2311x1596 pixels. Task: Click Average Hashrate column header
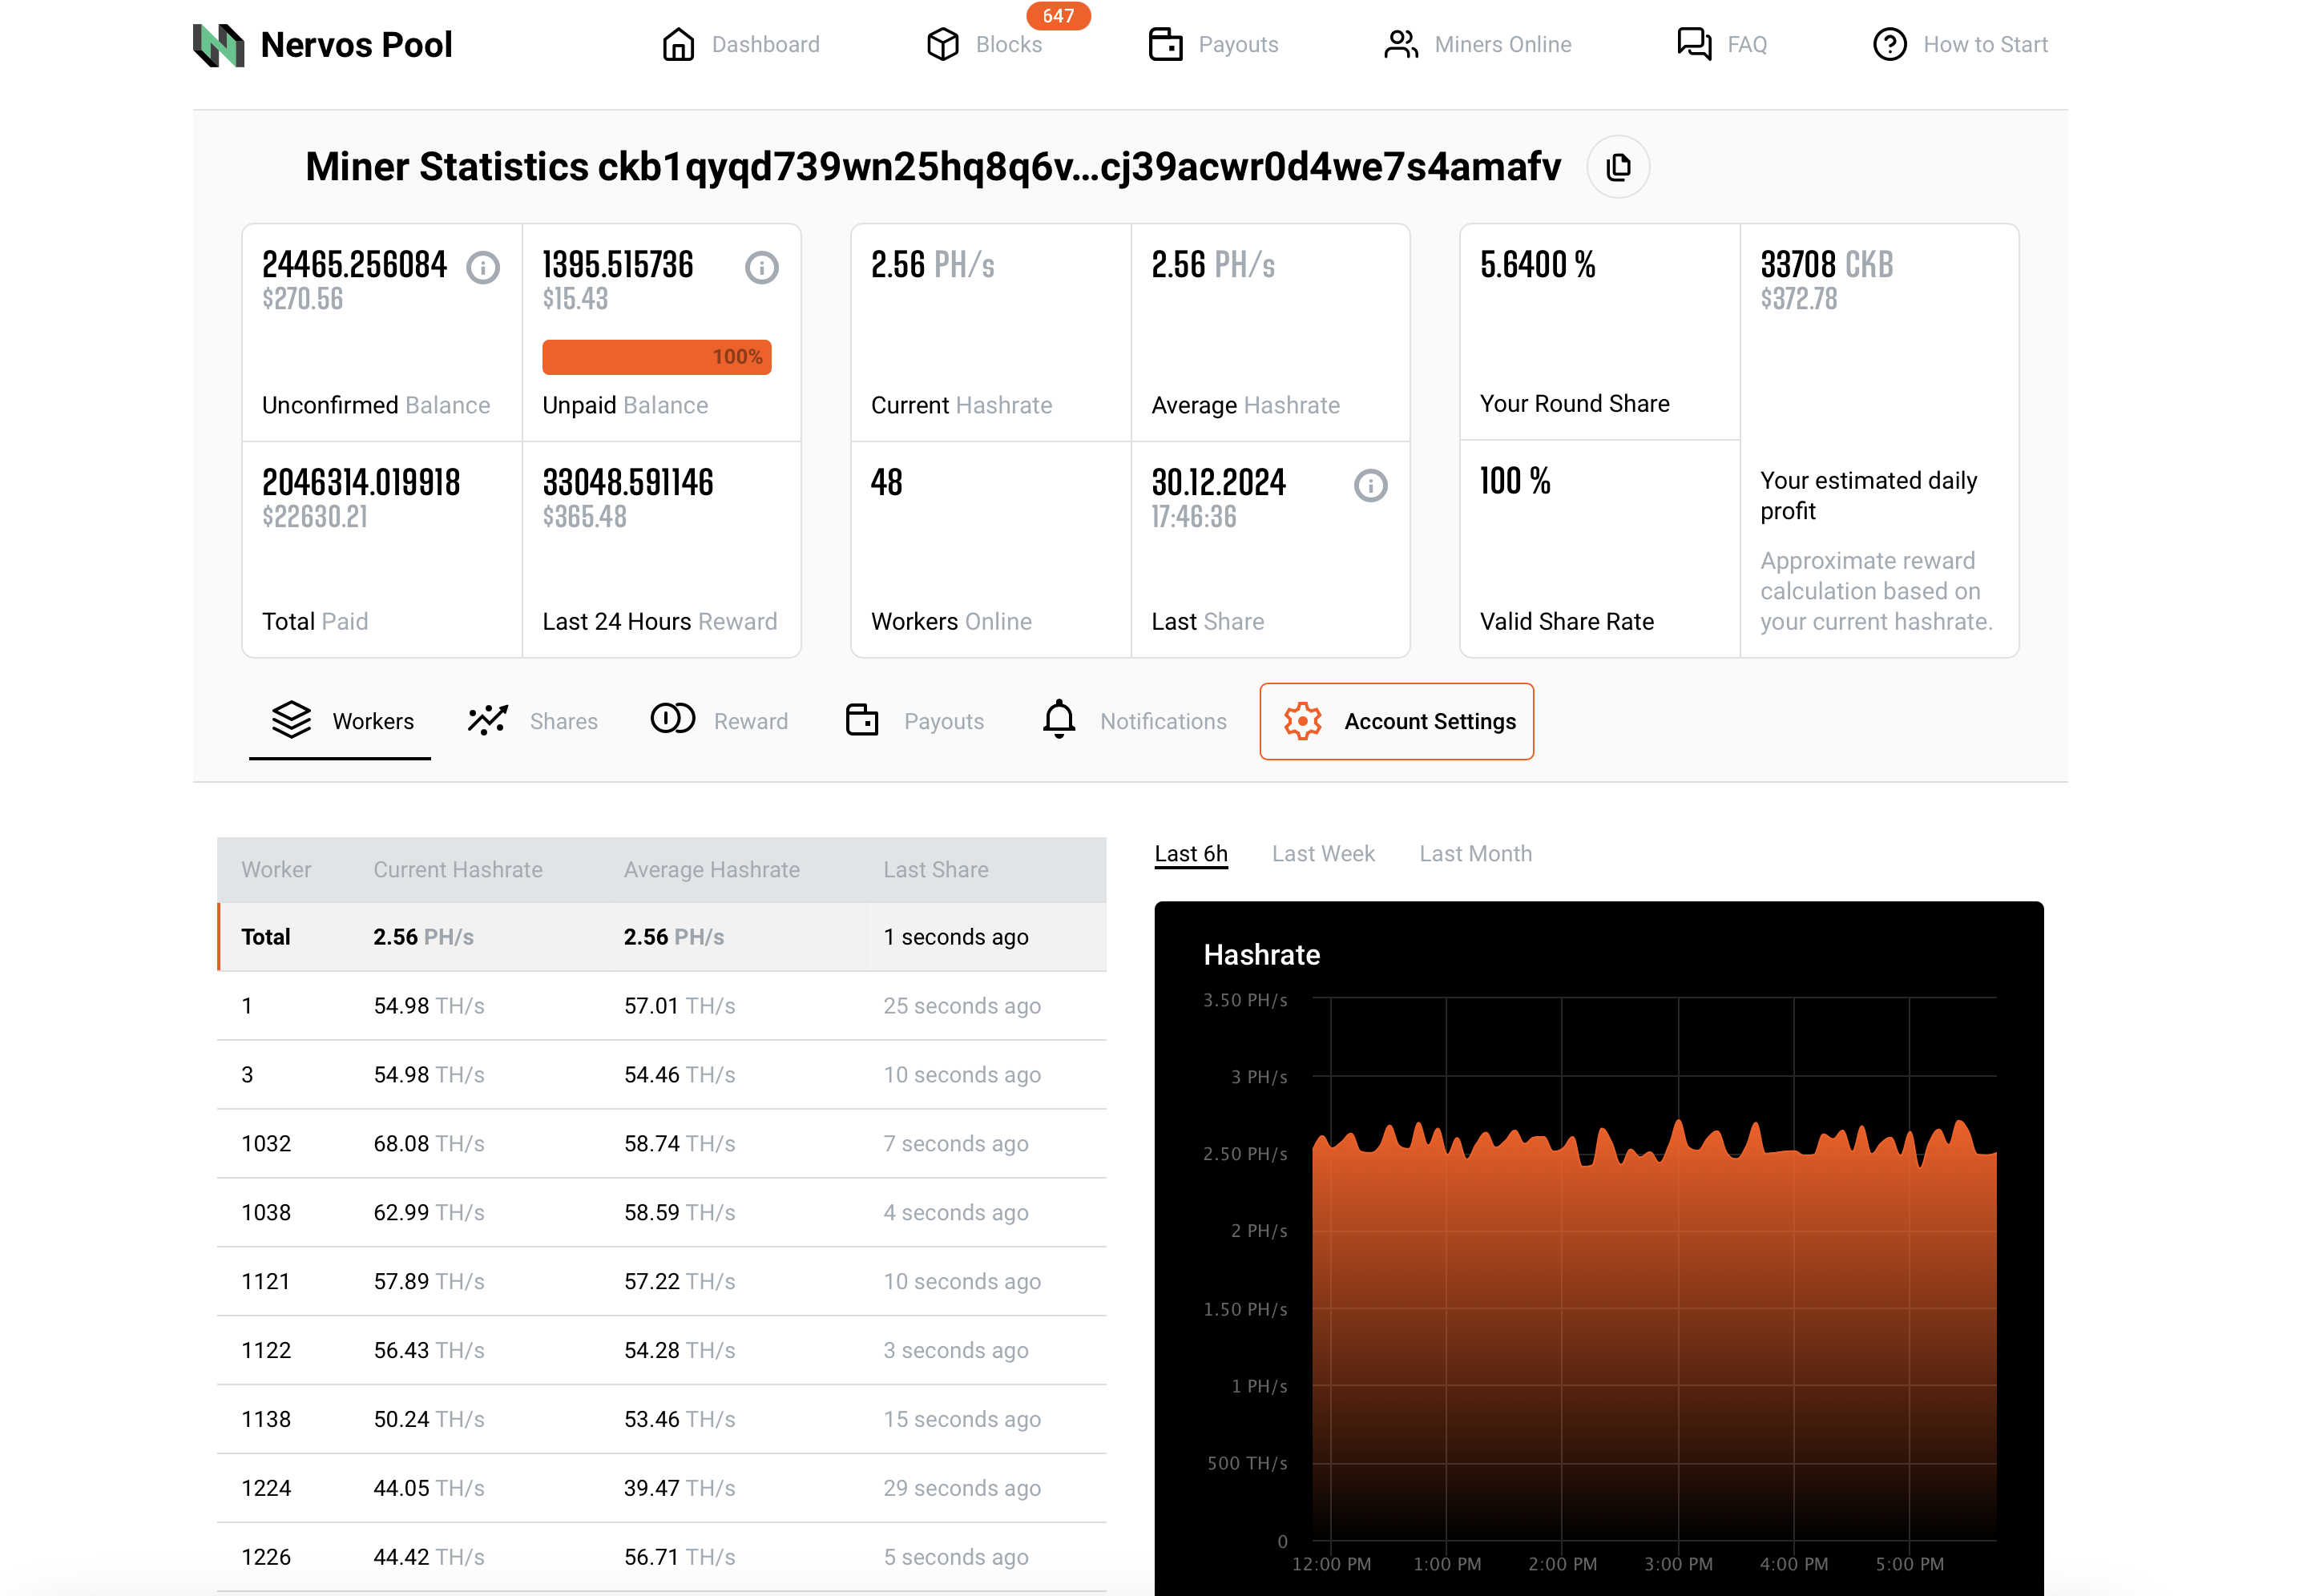tap(711, 870)
